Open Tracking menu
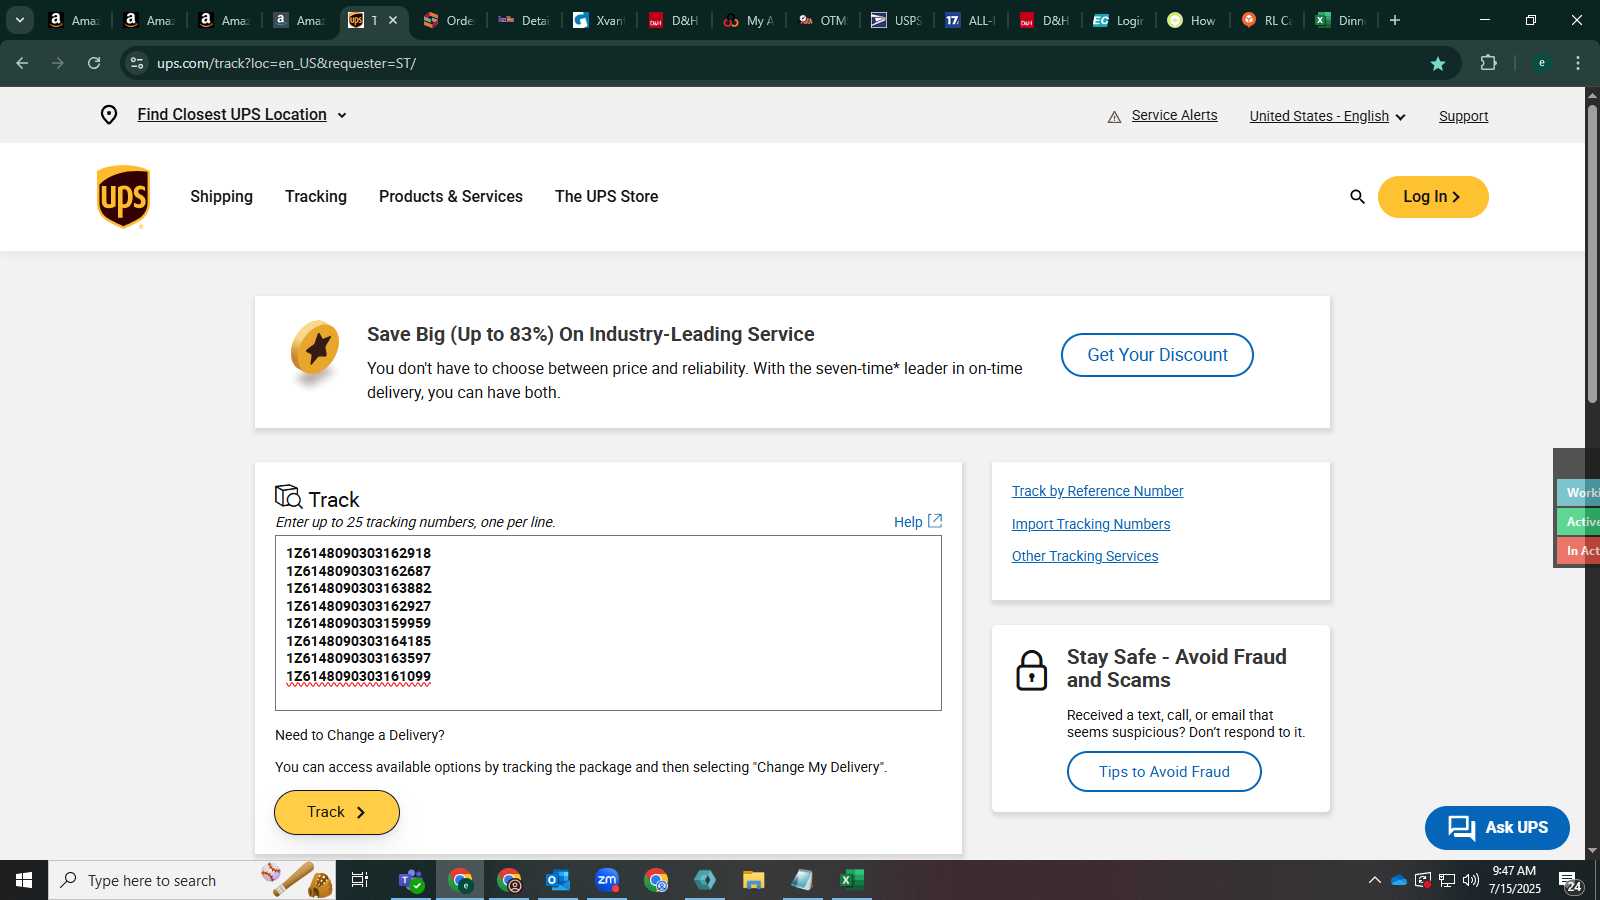Viewport: 1600px width, 900px height. [316, 197]
